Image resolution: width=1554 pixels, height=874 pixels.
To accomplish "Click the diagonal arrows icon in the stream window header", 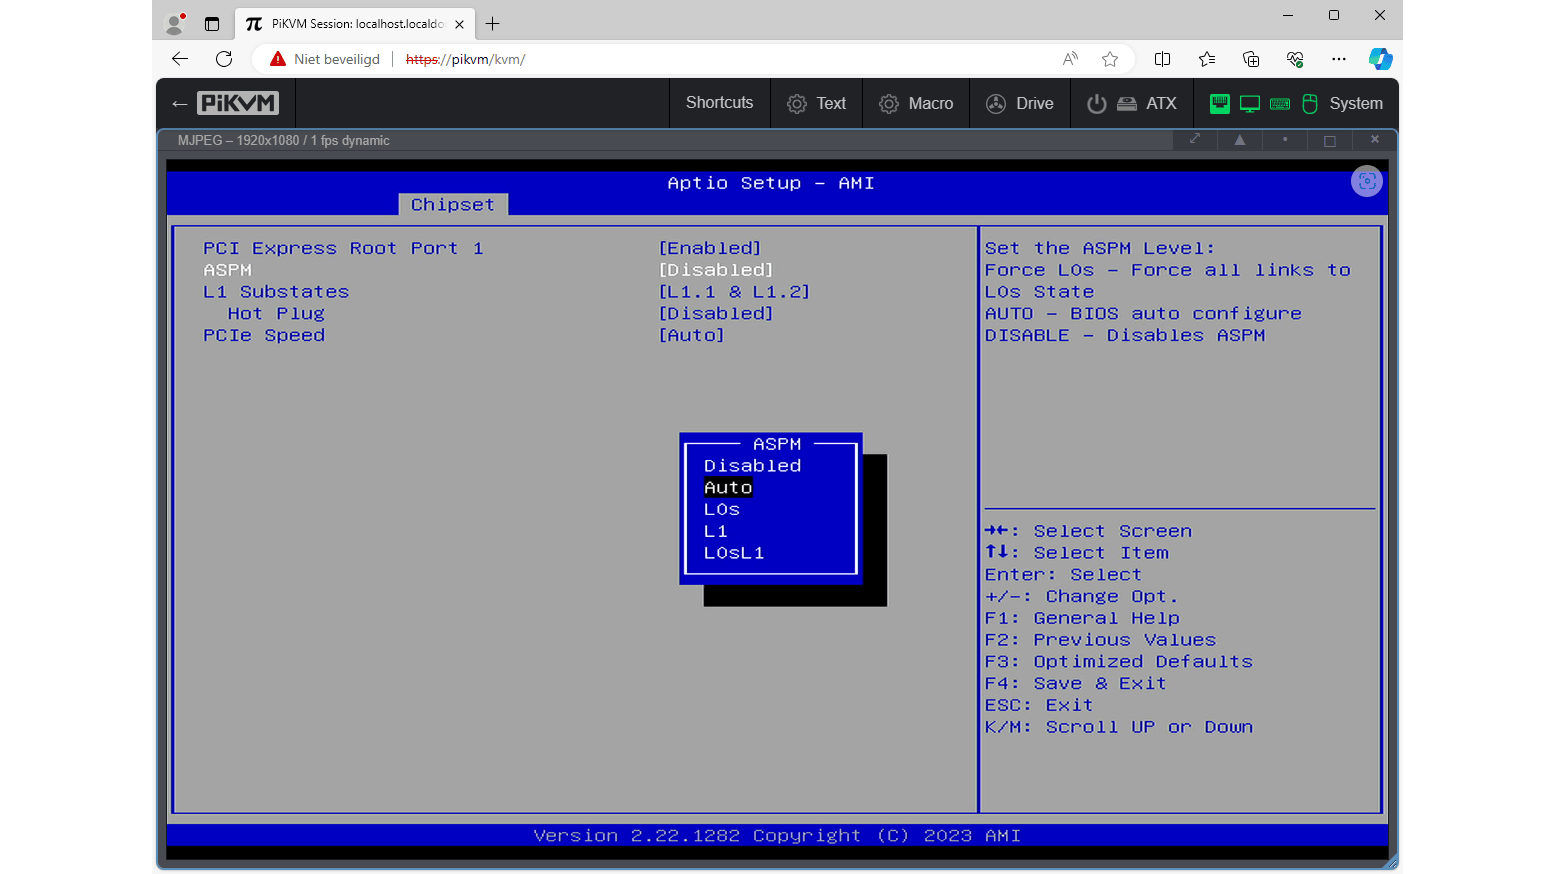I will [1195, 139].
